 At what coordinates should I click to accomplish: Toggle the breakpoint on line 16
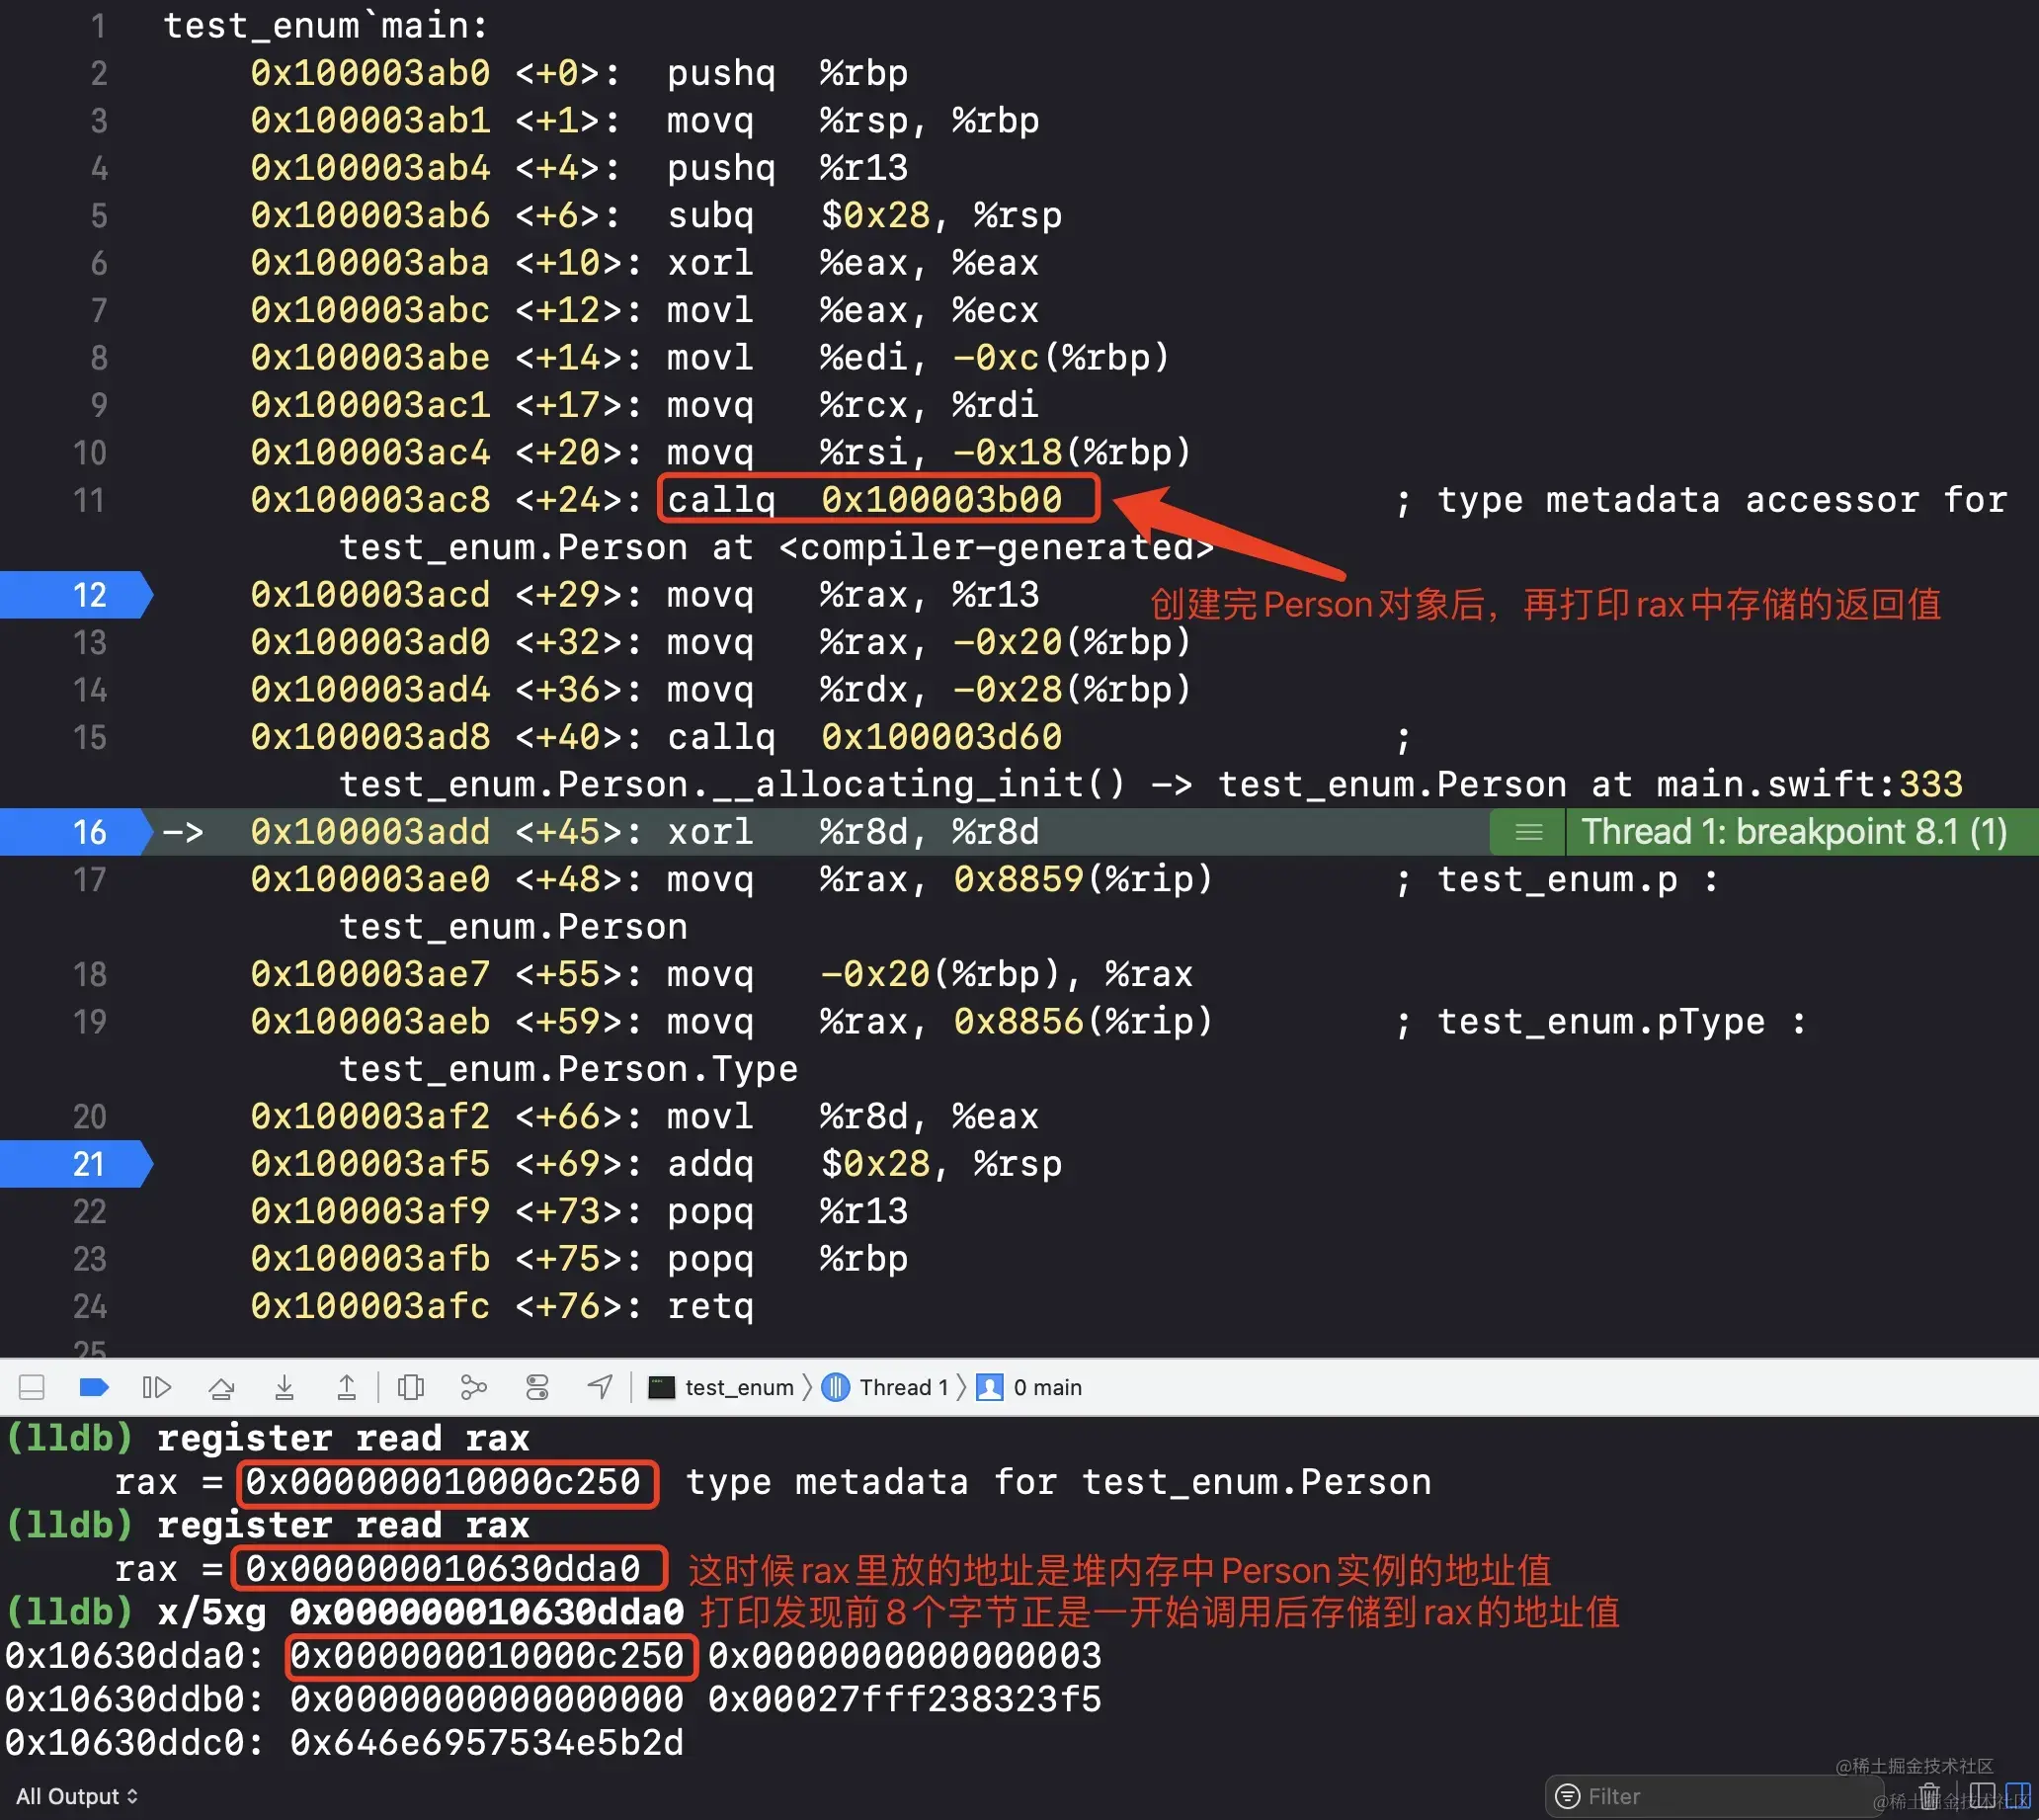pyautogui.click(x=76, y=832)
